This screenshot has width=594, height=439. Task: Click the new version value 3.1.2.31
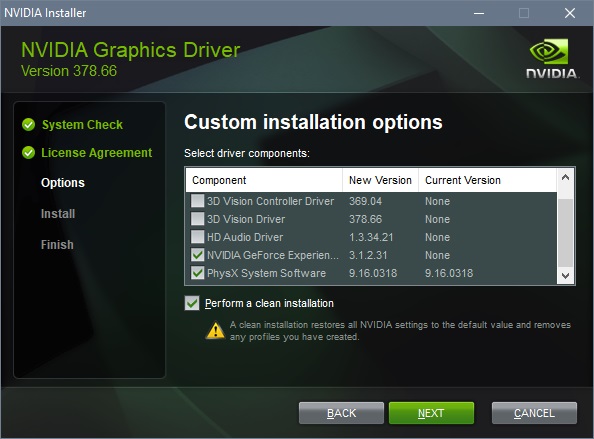pyautogui.click(x=368, y=255)
